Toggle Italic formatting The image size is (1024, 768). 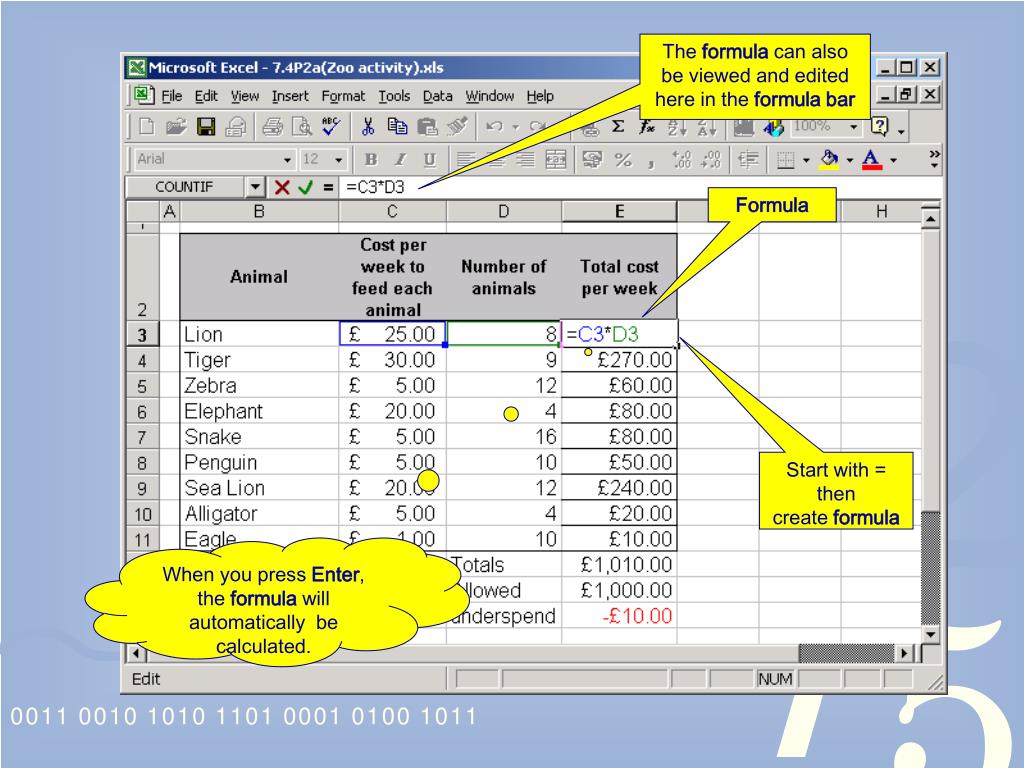(400, 159)
